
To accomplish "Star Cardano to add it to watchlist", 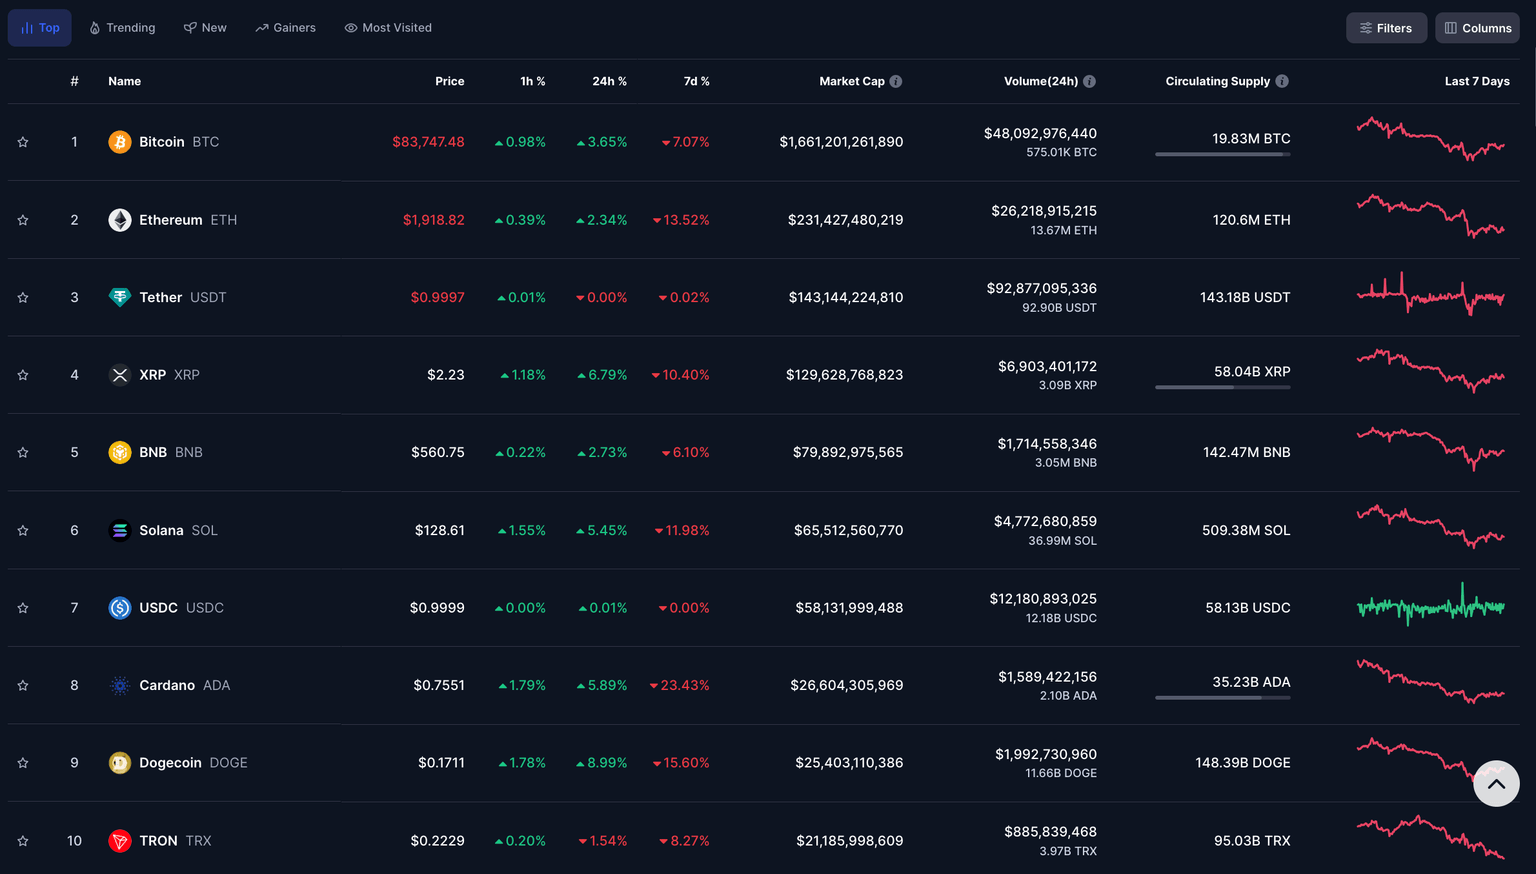I will coord(22,685).
